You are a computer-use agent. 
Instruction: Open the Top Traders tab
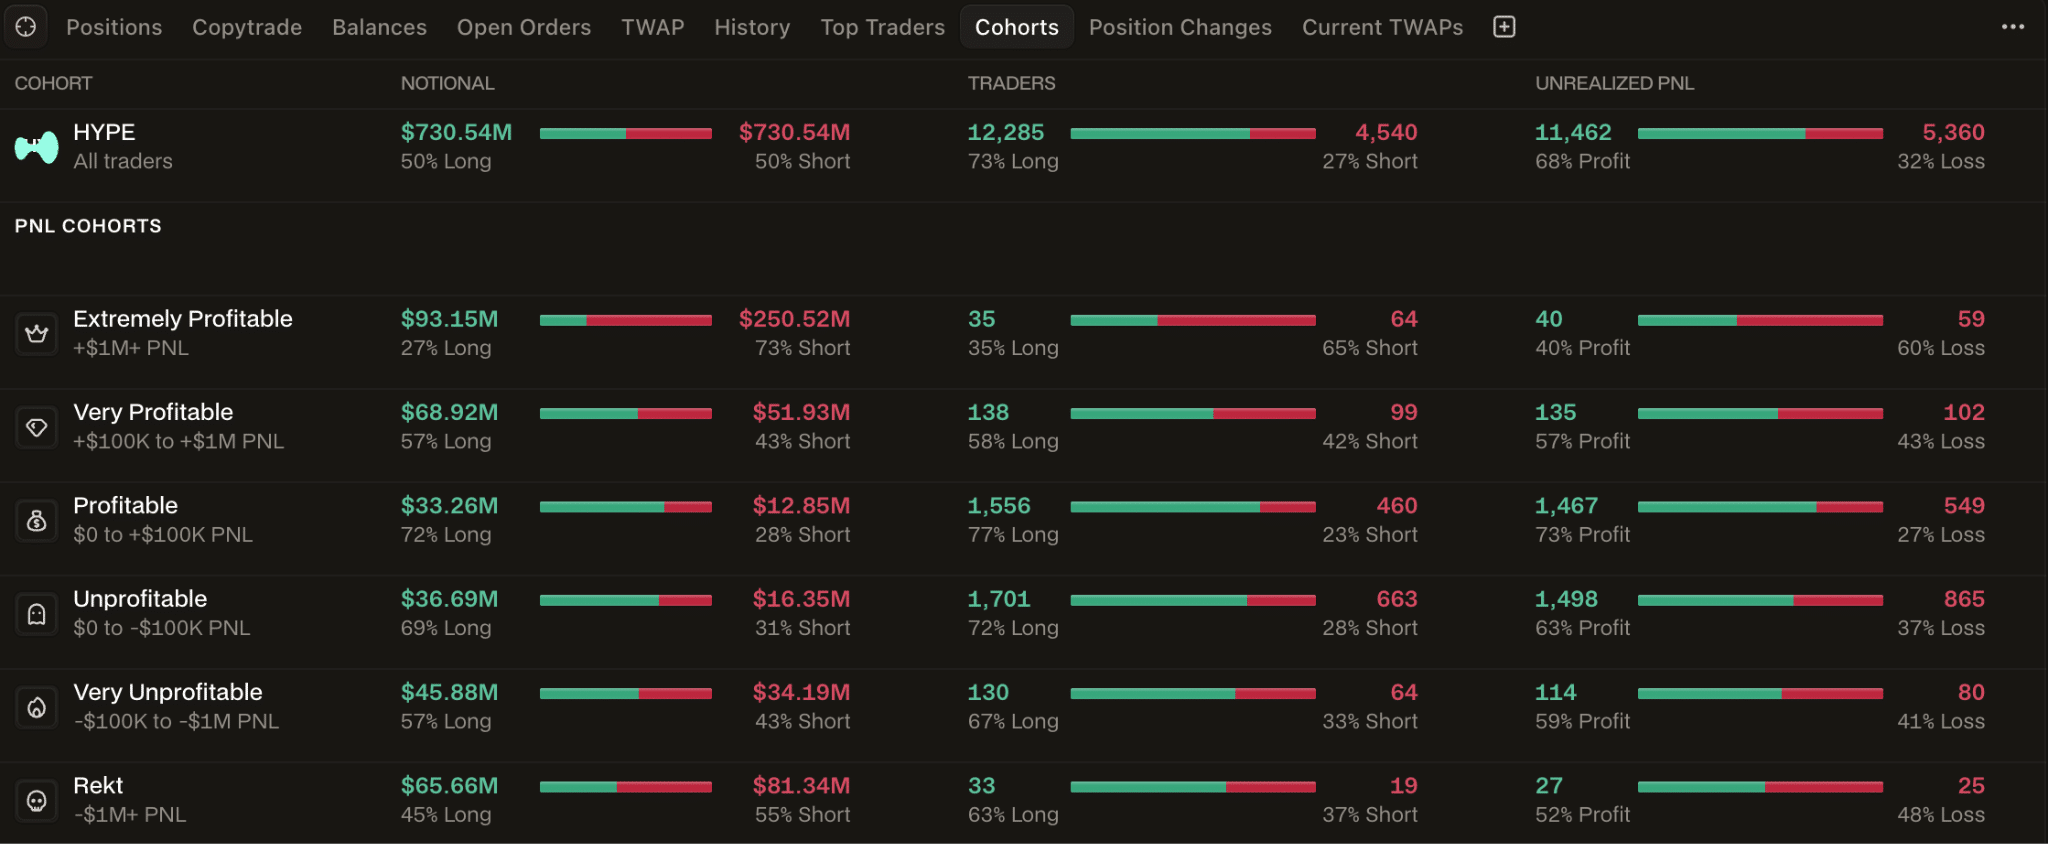pyautogui.click(x=882, y=27)
